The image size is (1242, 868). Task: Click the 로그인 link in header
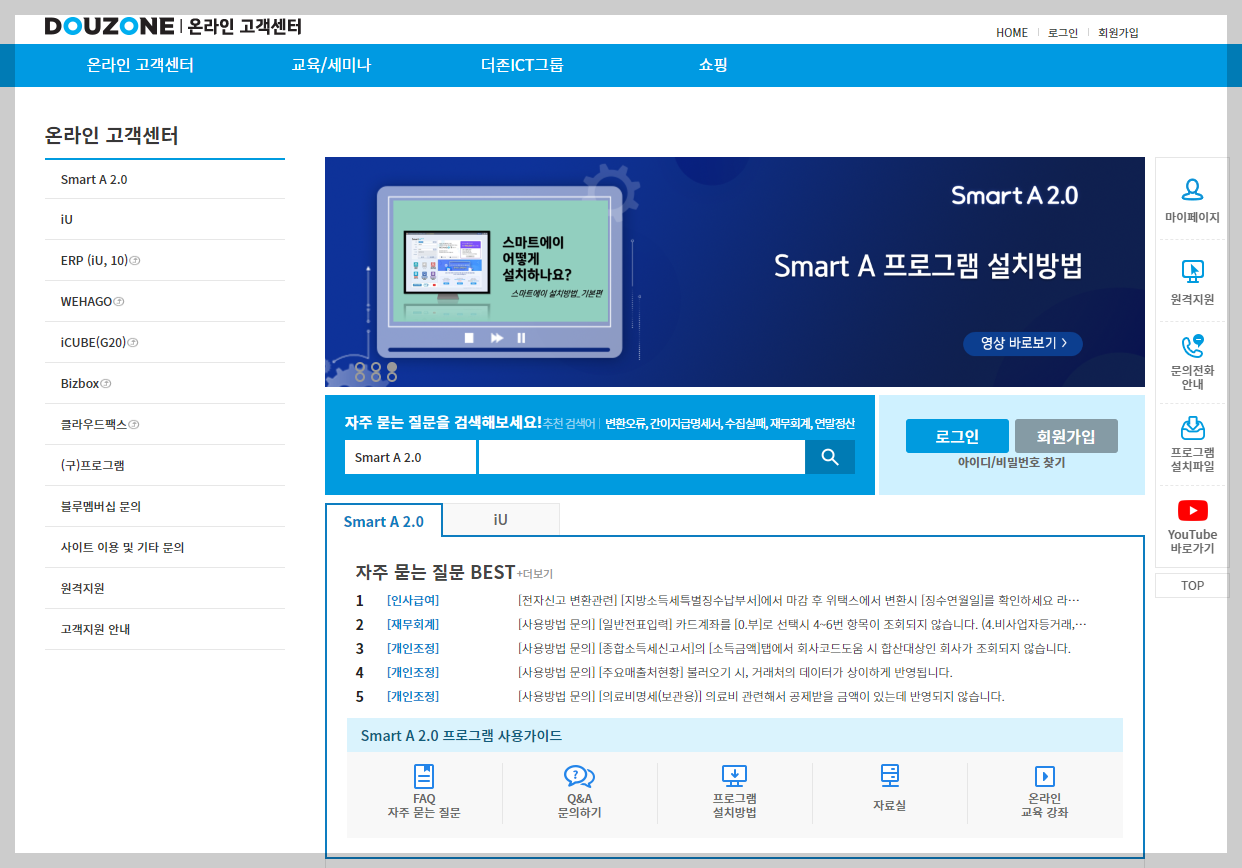pyautogui.click(x=1063, y=33)
